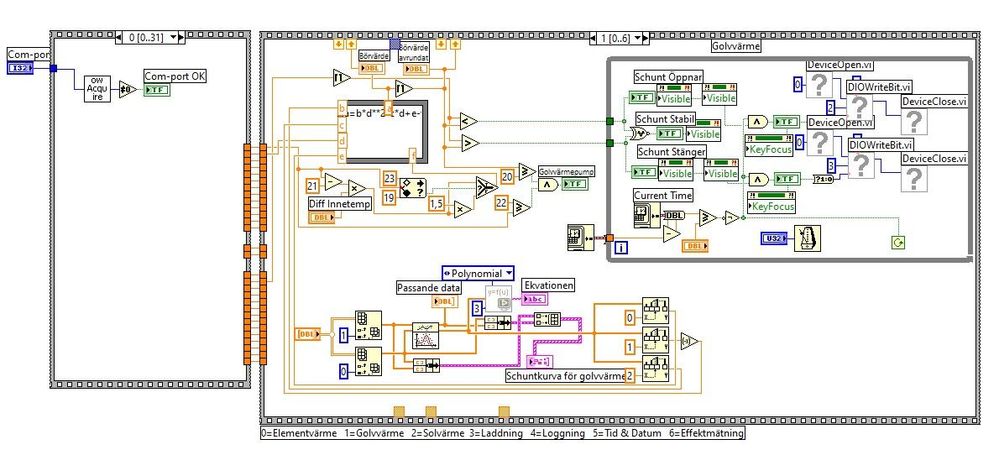999x450 pixels.
Task: Click the grayed y=f(u) formula VI
Action: [x=498, y=298]
